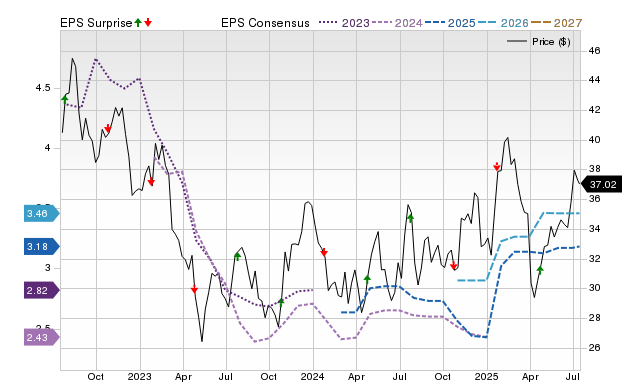Select the red surprise arrow after January 2023
The height and width of the screenshot is (382, 640).
151,182
